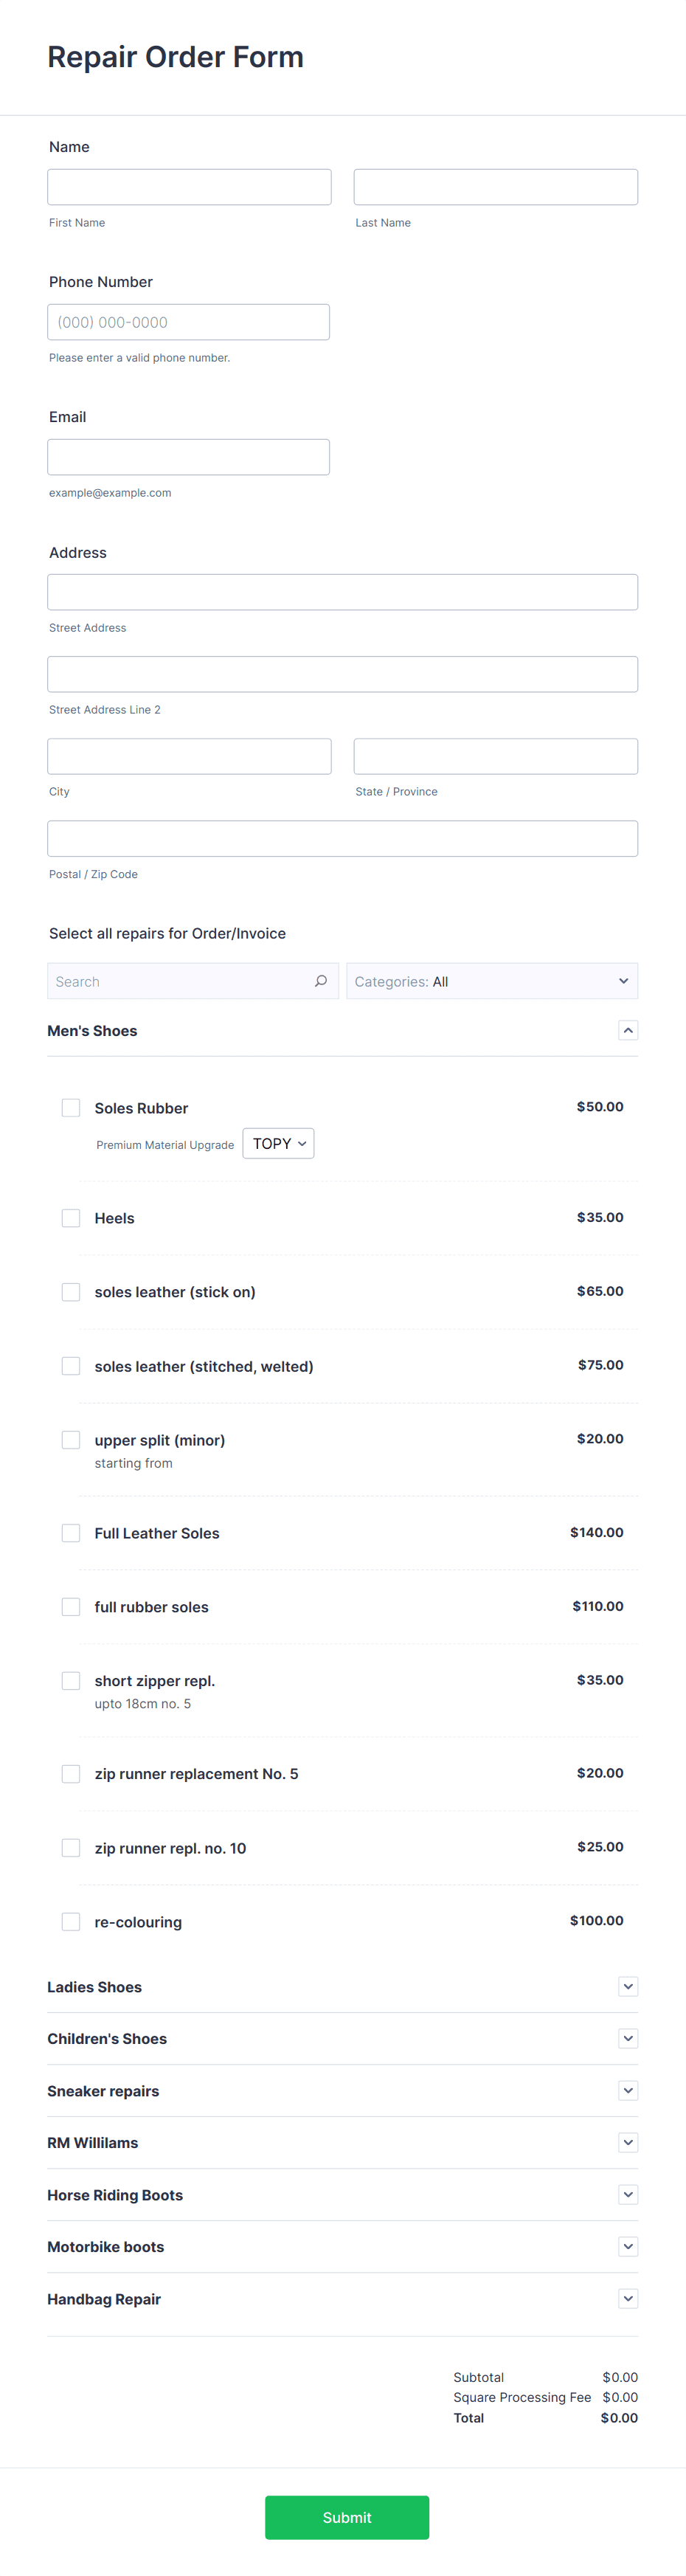Select the Heels repair item
Screen dimensions: 686x2576
tap(70, 1218)
